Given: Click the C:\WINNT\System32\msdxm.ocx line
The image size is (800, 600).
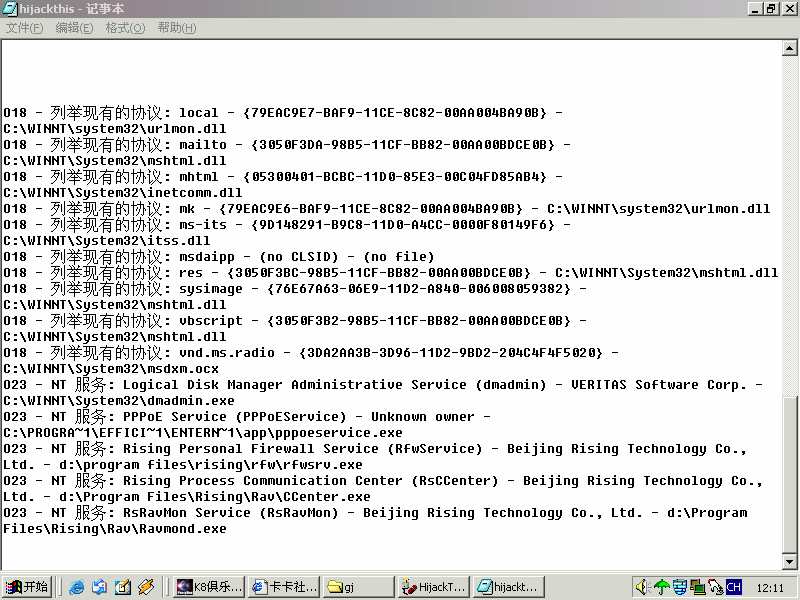Looking at the screenshot, I should 111,369.
